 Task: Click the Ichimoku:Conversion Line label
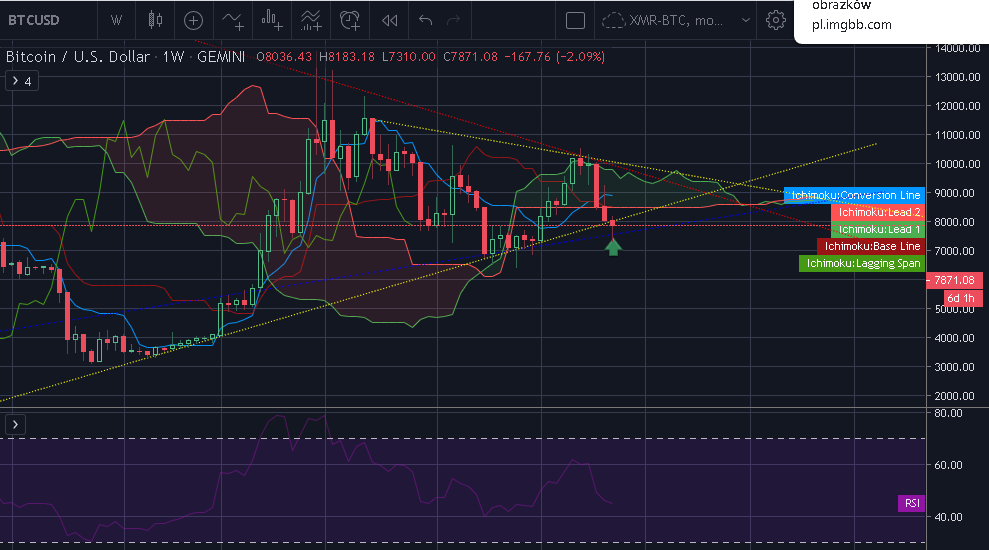(x=855, y=196)
